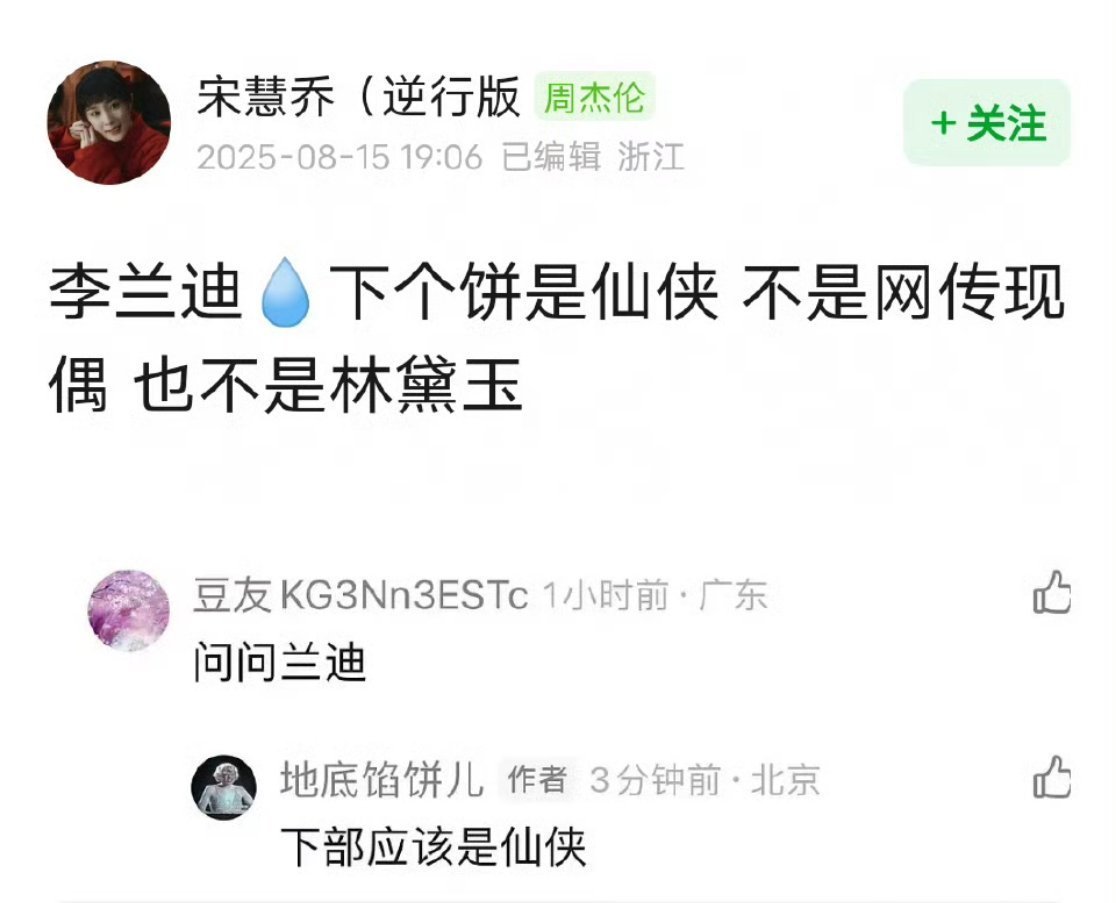Tap the 已编辑 edited label
This screenshot has height=903, width=1116.
(550, 157)
